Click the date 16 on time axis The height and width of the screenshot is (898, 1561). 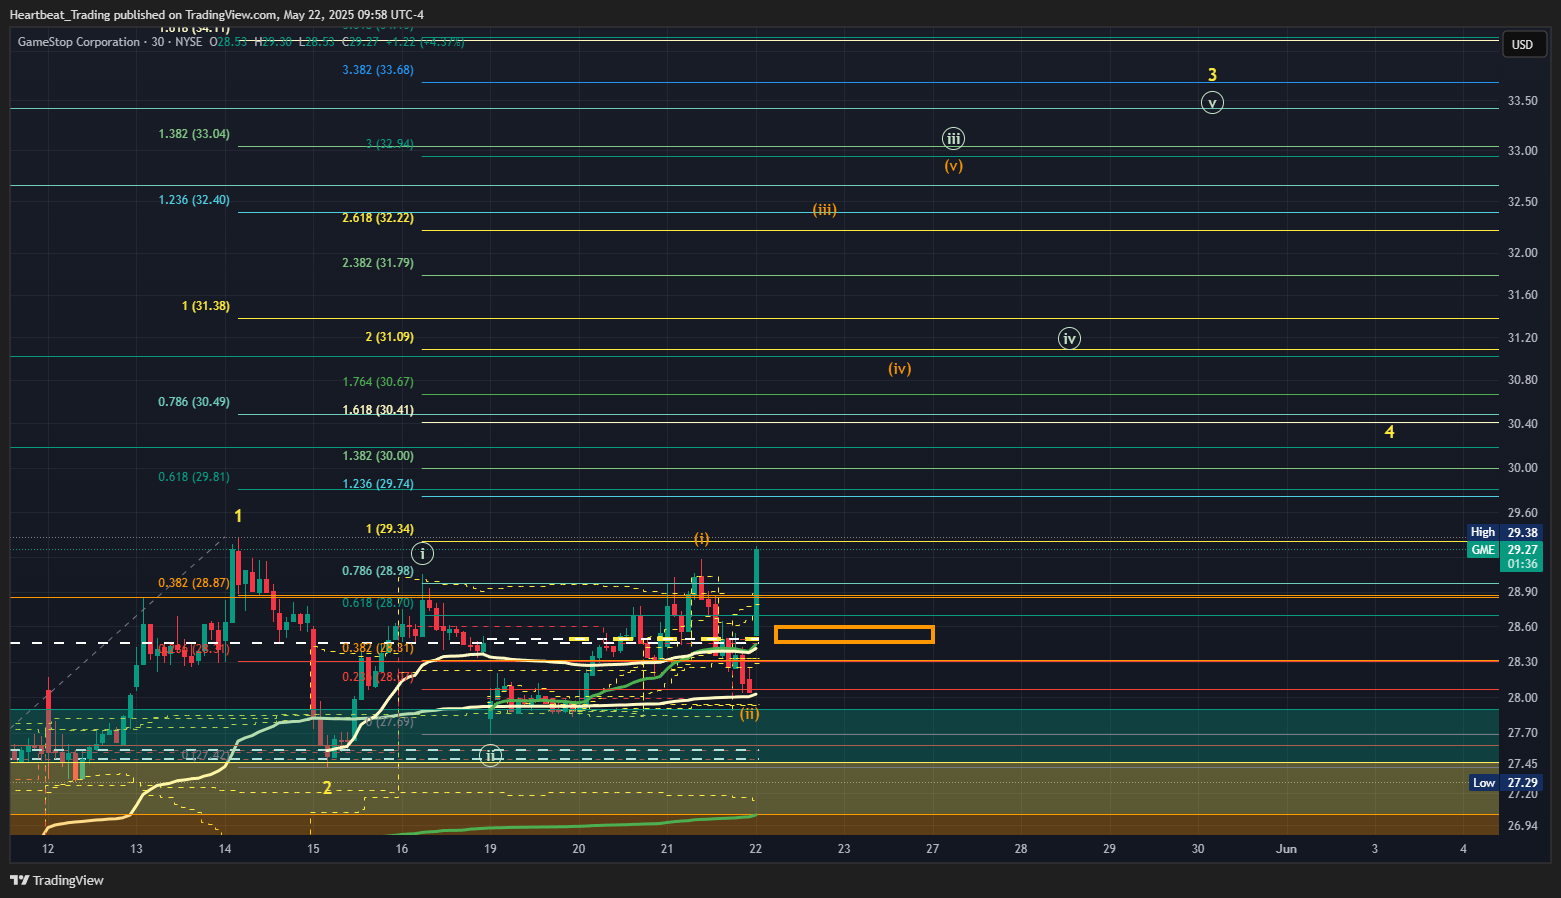point(402,849)
